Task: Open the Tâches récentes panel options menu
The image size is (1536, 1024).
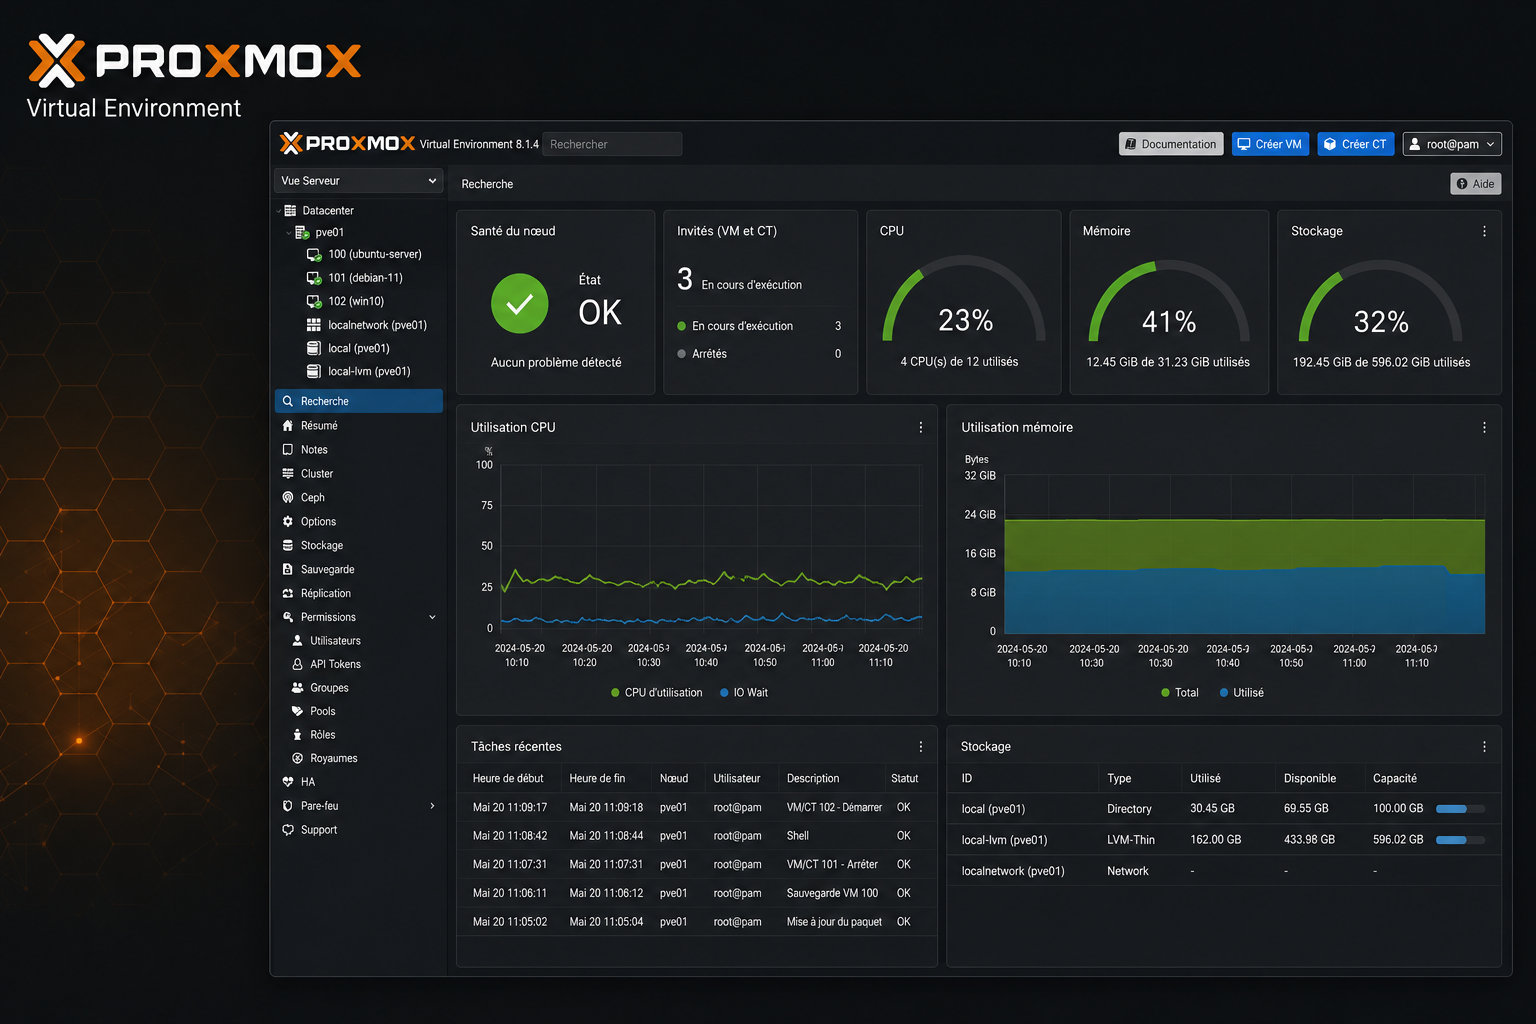Action: click(x=921, y=747)
